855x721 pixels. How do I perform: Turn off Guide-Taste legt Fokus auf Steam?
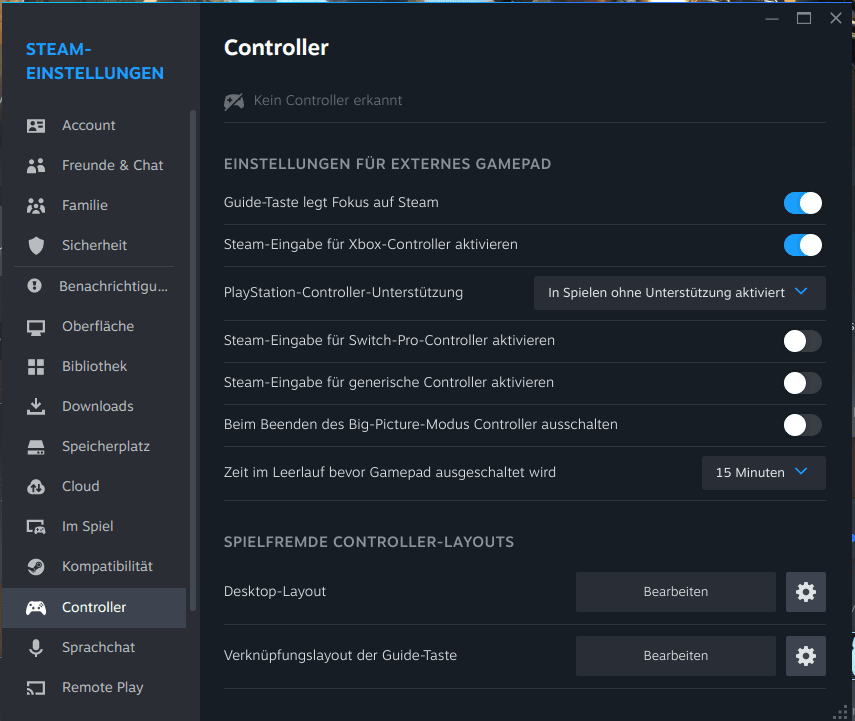(803, 203)
